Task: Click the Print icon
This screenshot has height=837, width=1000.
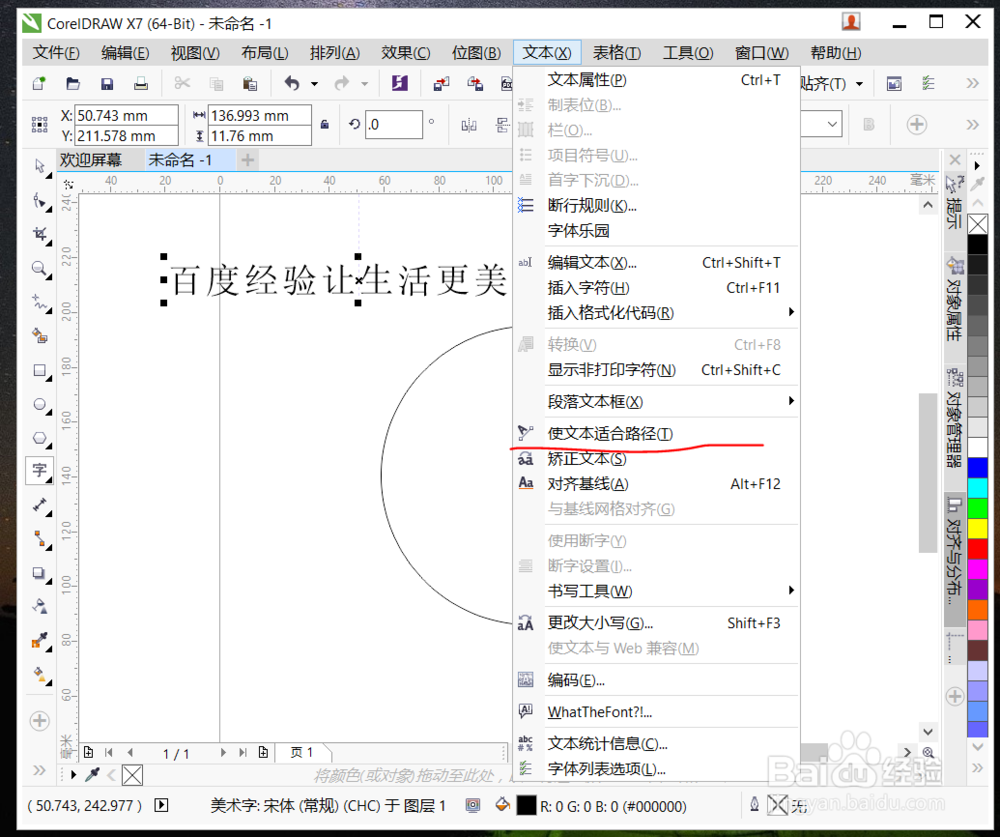Action: point(141,83)
